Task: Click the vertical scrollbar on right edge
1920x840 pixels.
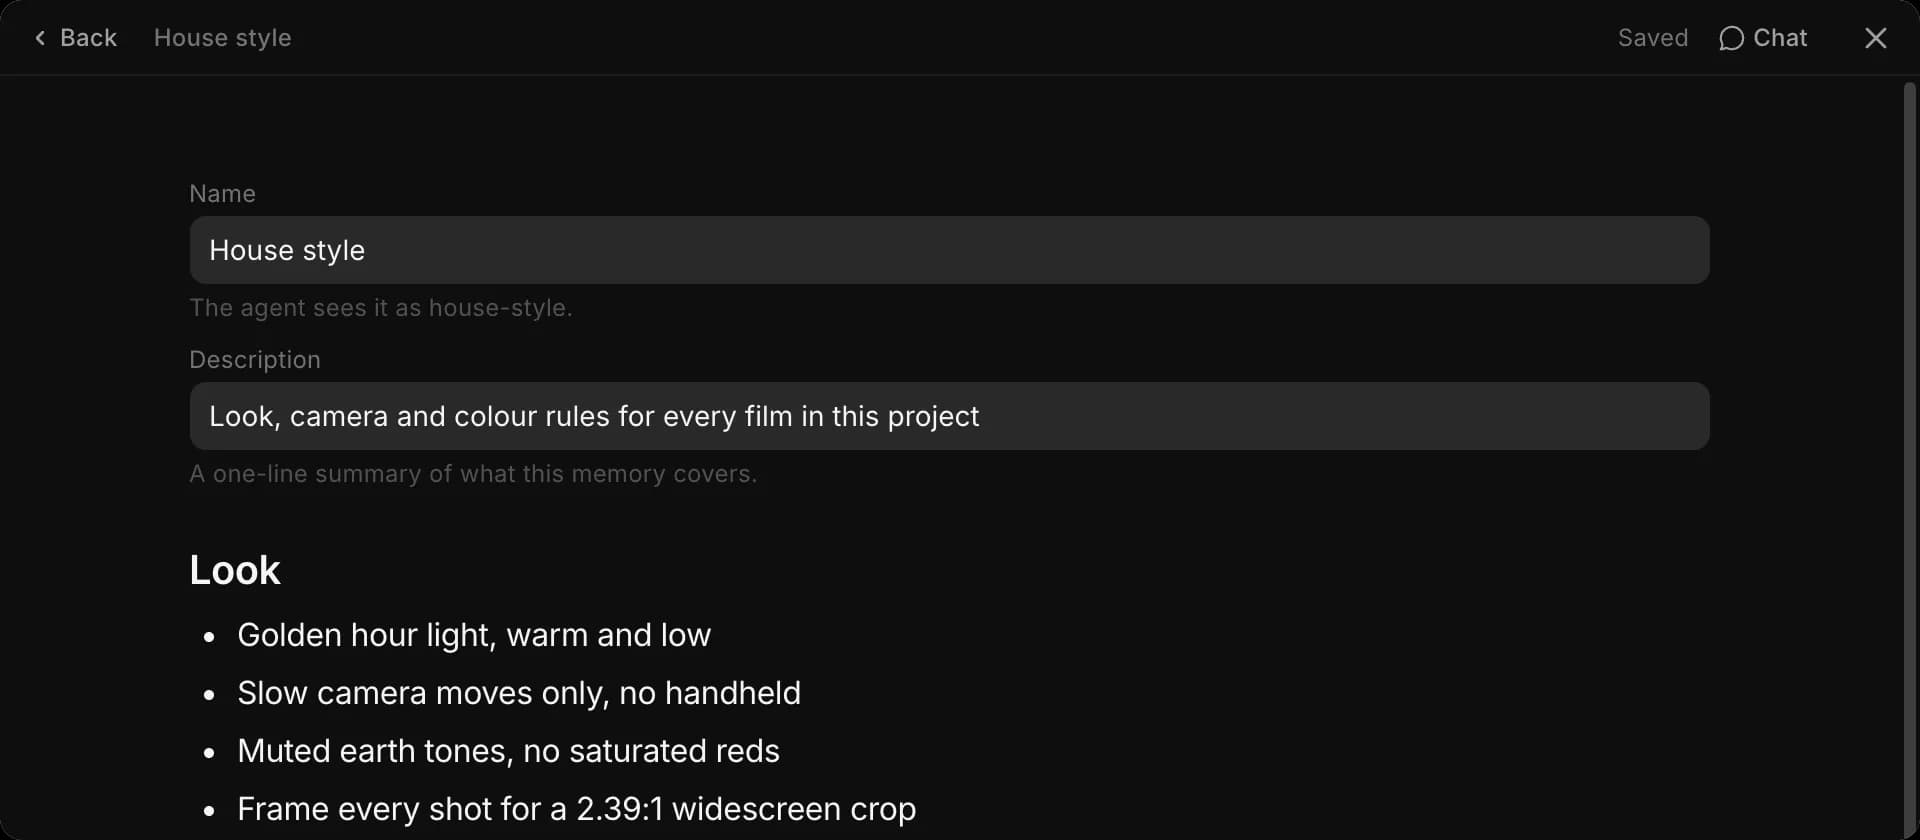Action: point(1909,460)
